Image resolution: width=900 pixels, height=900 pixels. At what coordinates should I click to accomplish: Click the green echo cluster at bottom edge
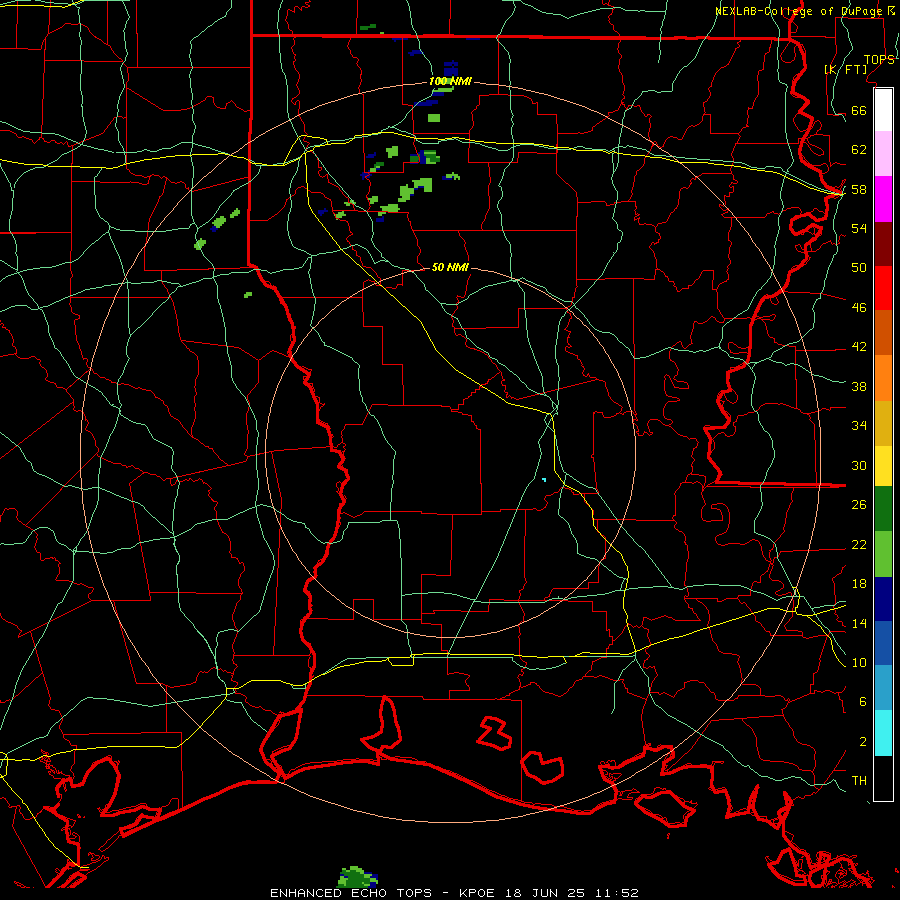click(358, 876)
